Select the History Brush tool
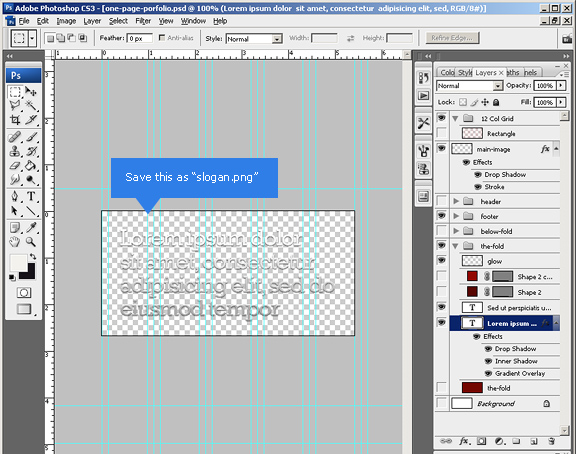The height and width of the screenshot is (454, 576). click(x=31, y=151)
